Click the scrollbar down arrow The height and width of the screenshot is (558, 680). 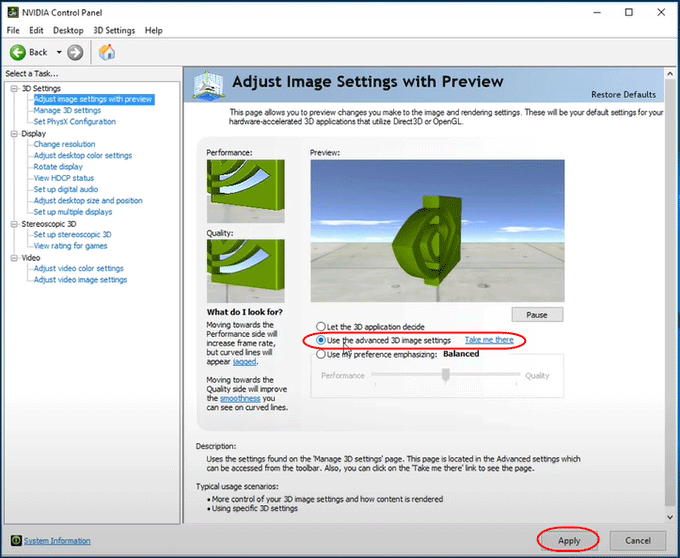coord(670,517)
